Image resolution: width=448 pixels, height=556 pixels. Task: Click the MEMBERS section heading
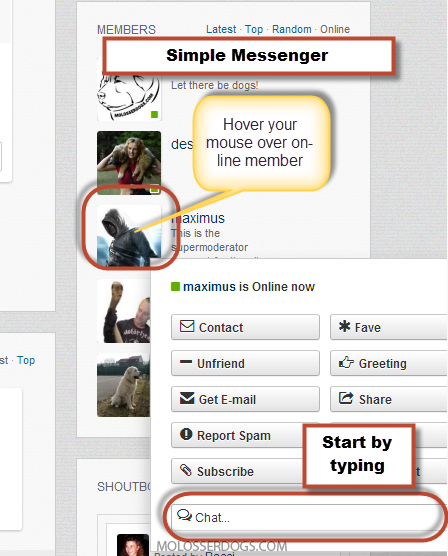coord(126,29)
